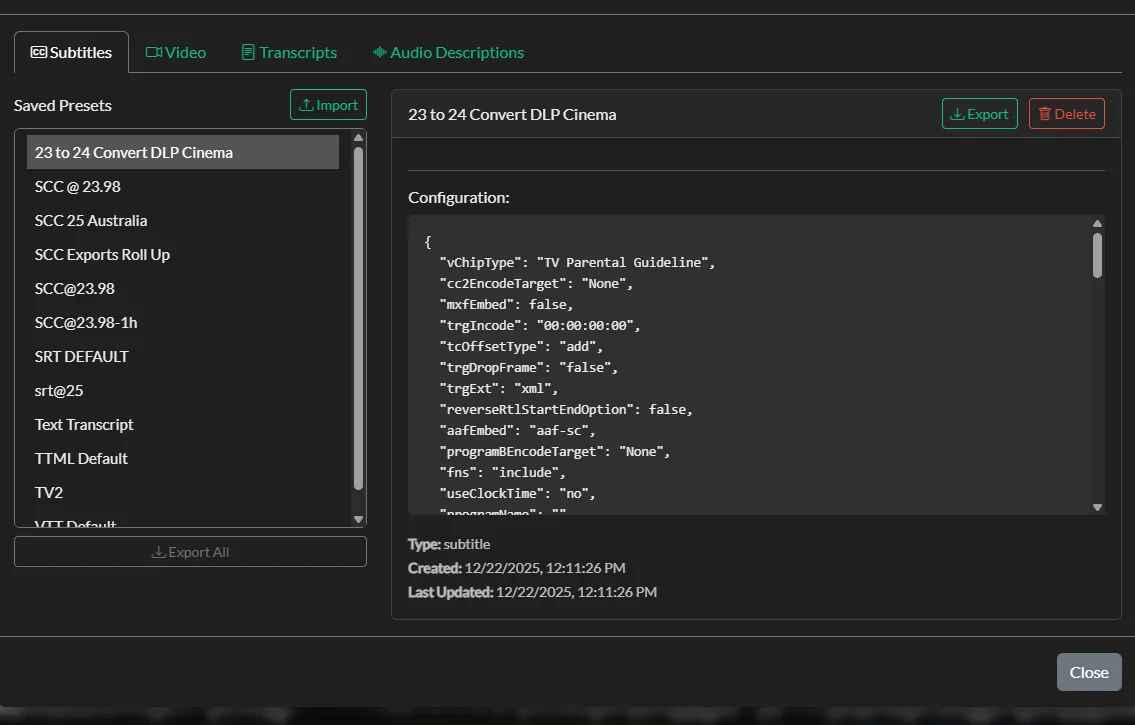Select the SCC @ 23.98 preset
Screen dimensions: 1135x725
[182, 187]
